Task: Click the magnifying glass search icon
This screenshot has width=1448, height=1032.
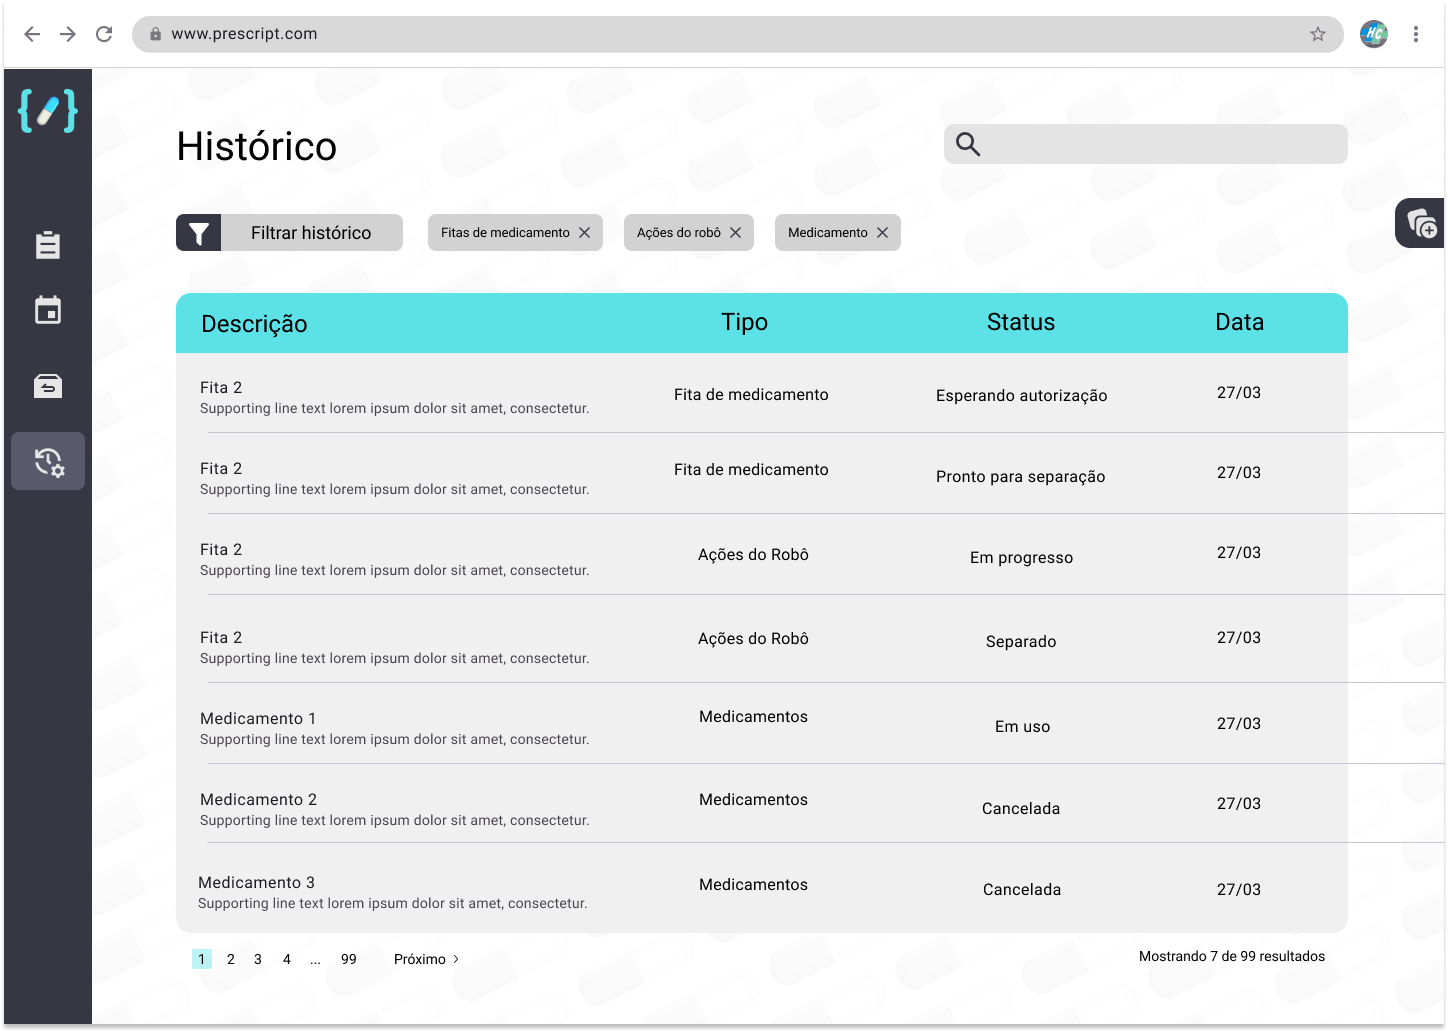Action: tap(968, 144)
